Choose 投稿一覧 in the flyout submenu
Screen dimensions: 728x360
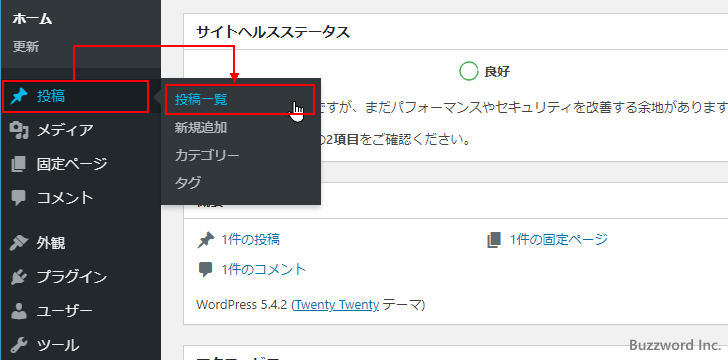click(x=201, y=99)
